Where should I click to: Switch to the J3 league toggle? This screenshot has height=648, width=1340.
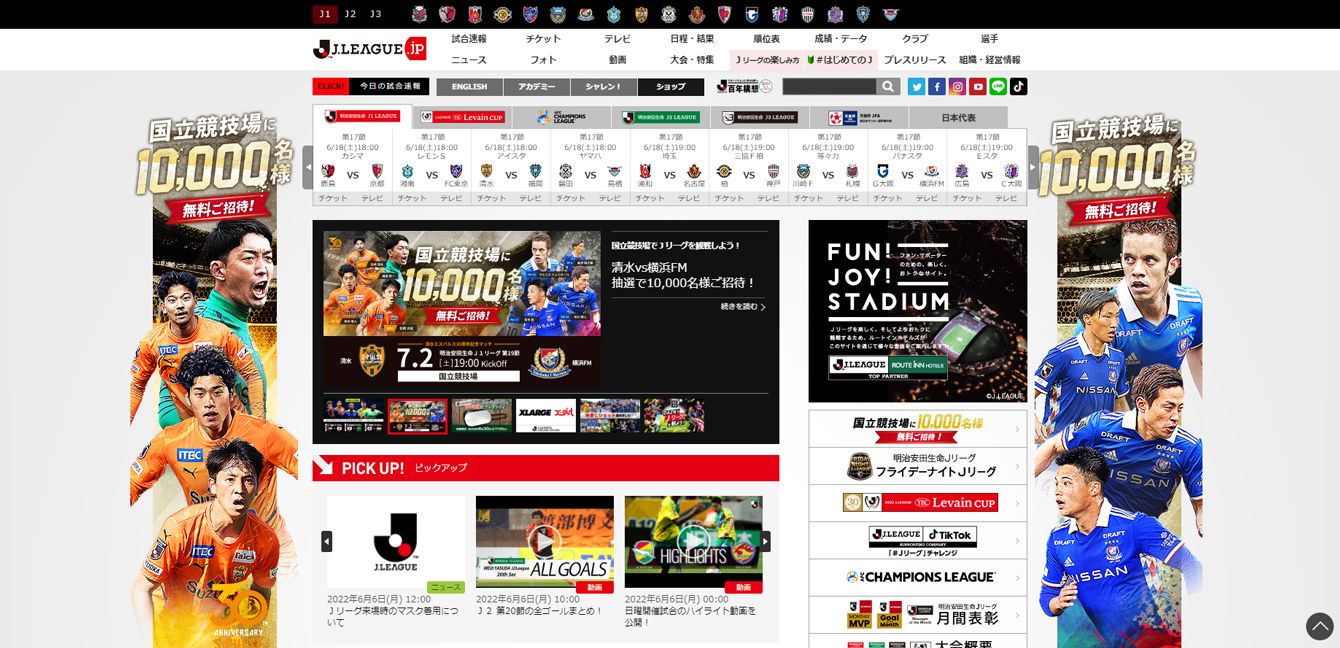(x=376, y=14)
